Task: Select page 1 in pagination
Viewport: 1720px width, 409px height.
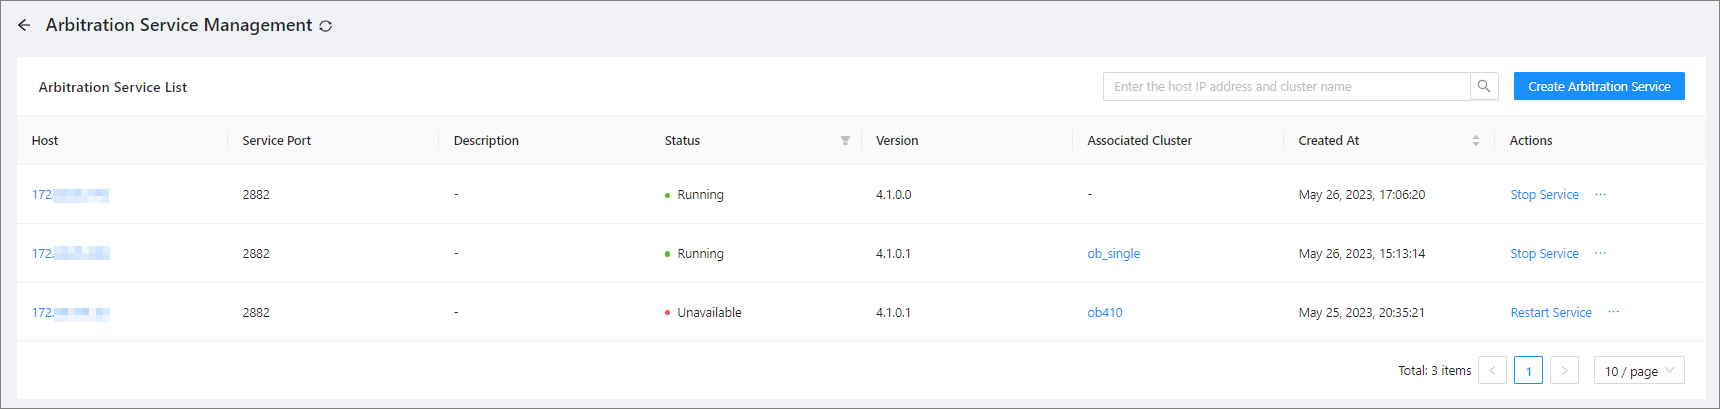Action: click(x=1528, y=371)
